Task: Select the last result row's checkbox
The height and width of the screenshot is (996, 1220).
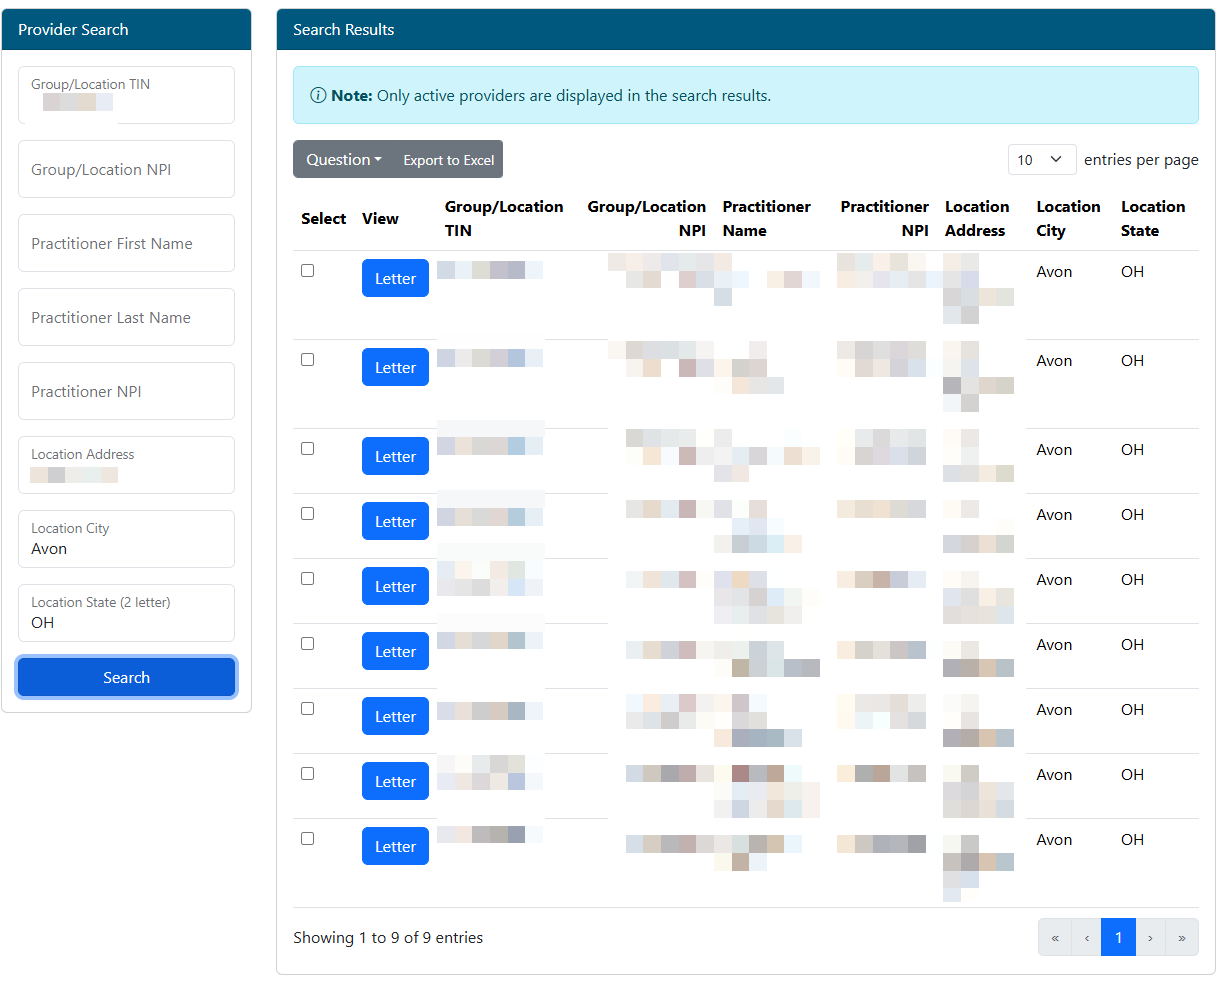Action: (x=308, y=839)
